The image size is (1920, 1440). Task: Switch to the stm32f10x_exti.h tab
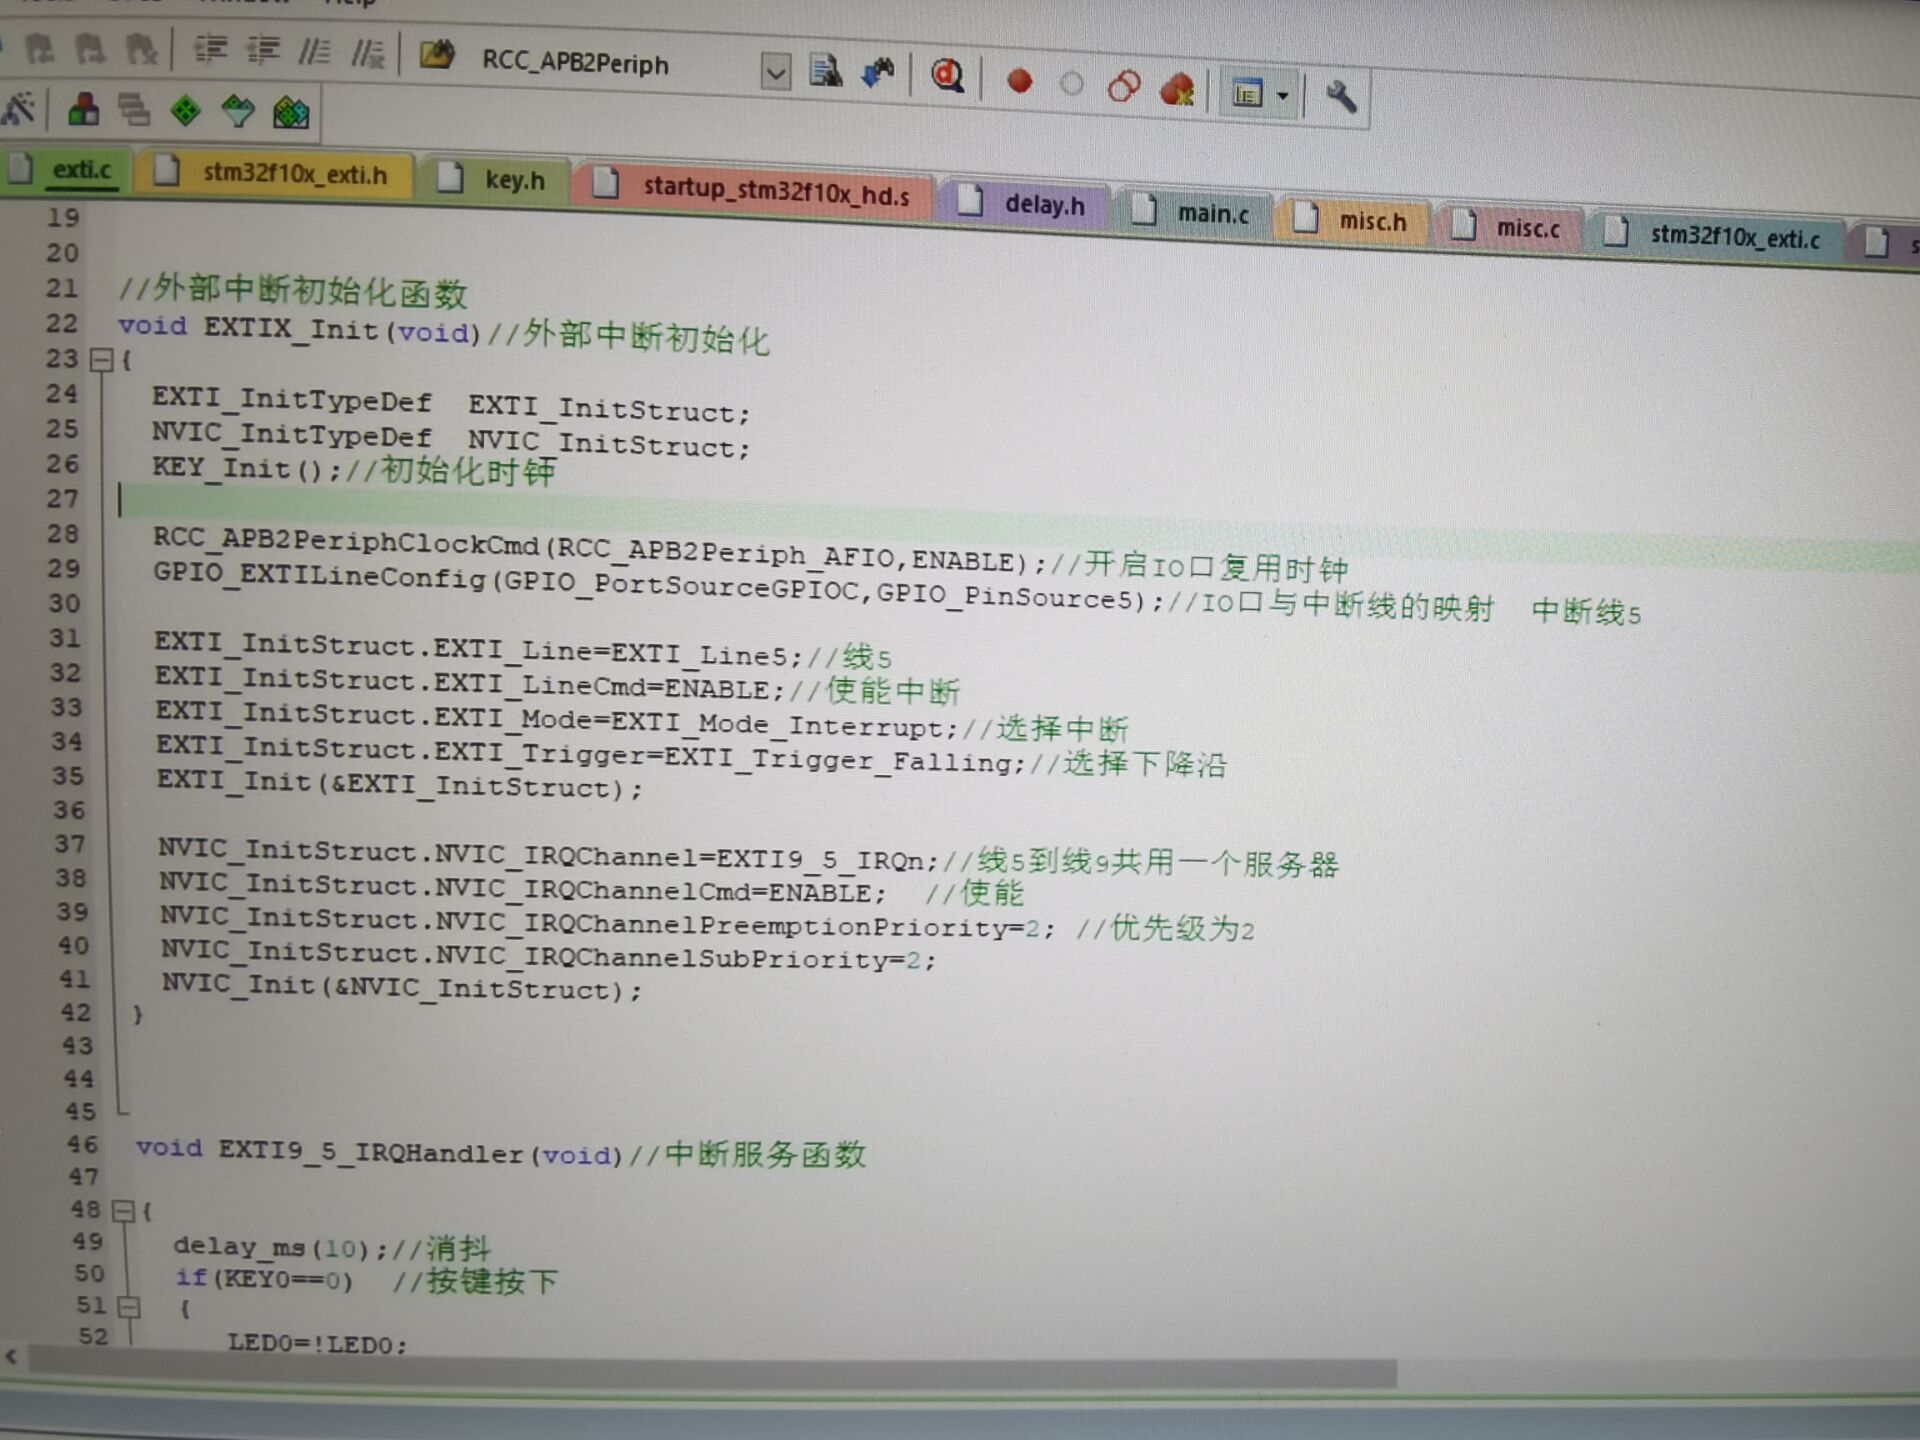(x=294, y=174)
